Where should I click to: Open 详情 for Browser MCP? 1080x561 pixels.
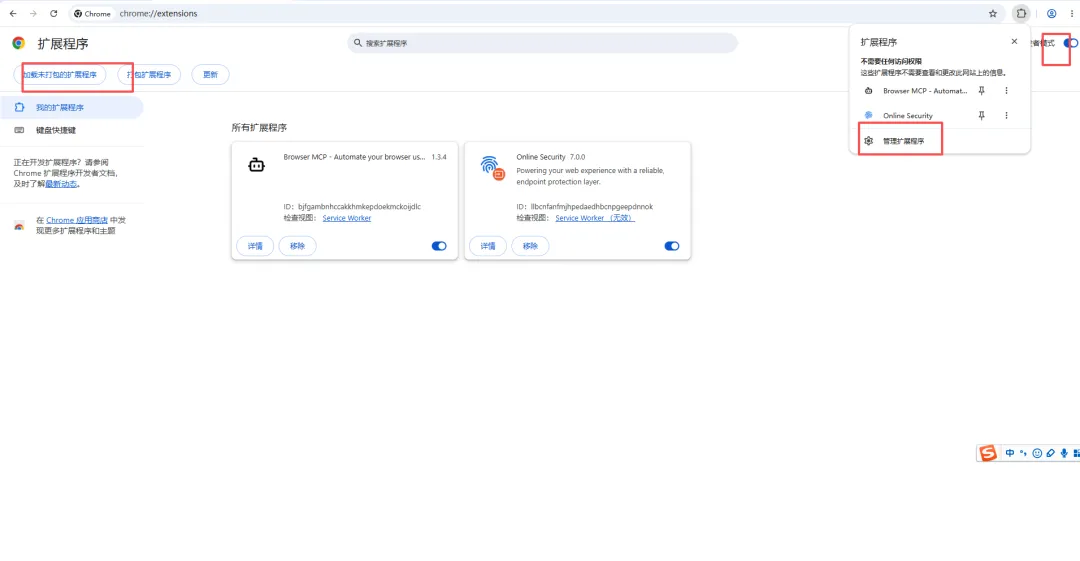pos(255,246)
